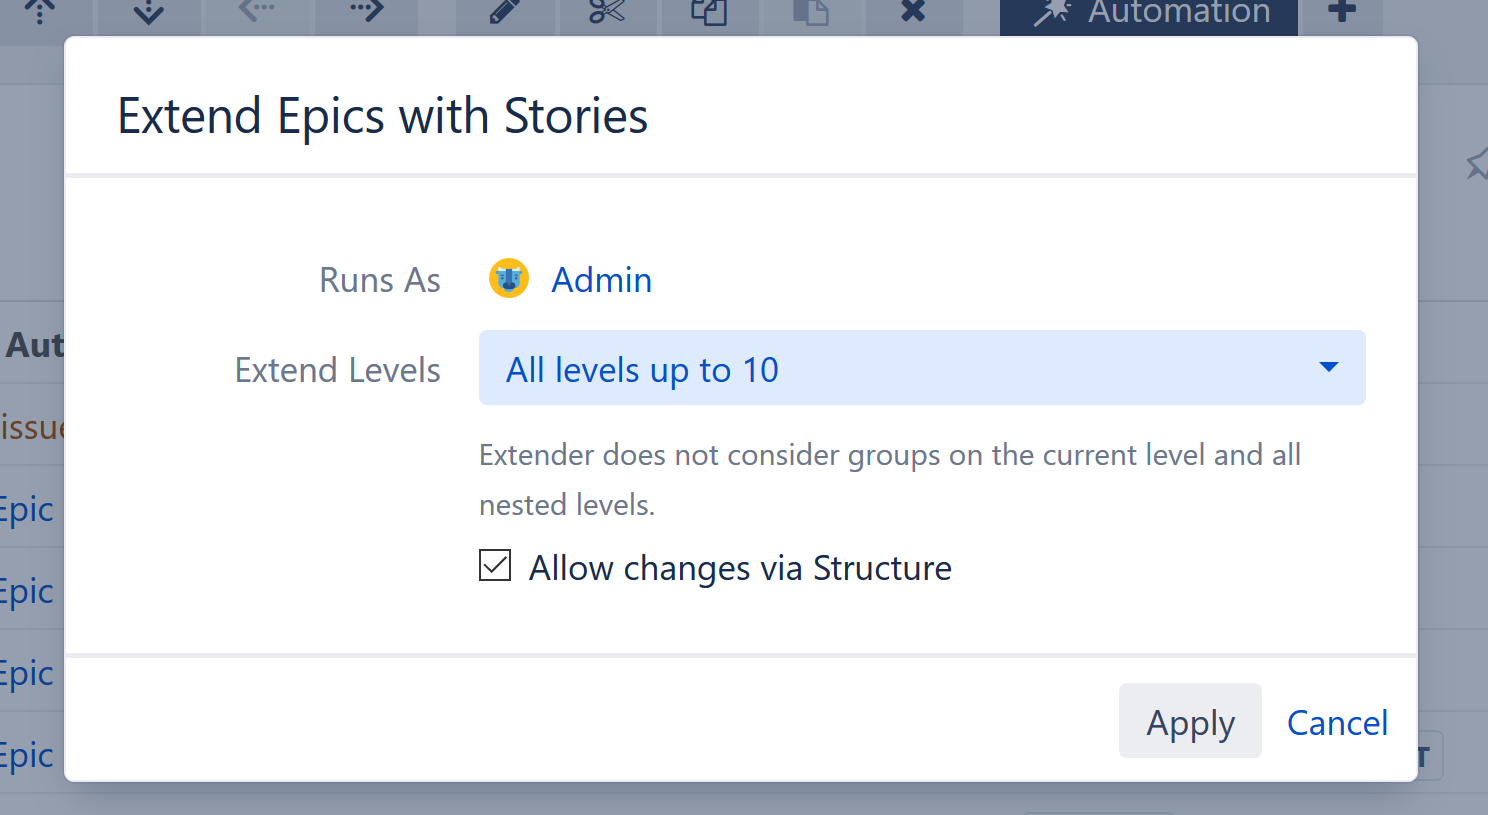Click the copy icon in toolbar
Image resolution: width=1488 pixels, height=815 pixels.
708,12
